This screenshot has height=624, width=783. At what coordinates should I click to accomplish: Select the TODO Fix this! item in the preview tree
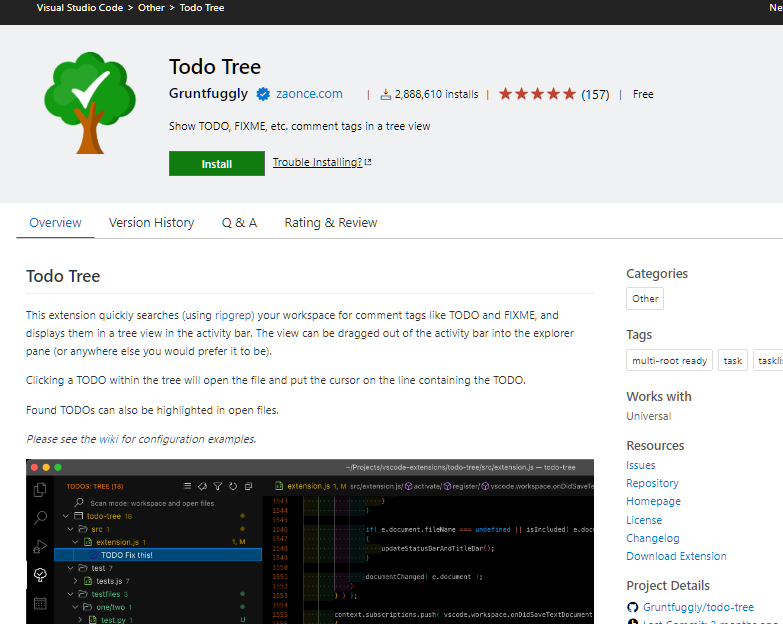coord(126,555)
